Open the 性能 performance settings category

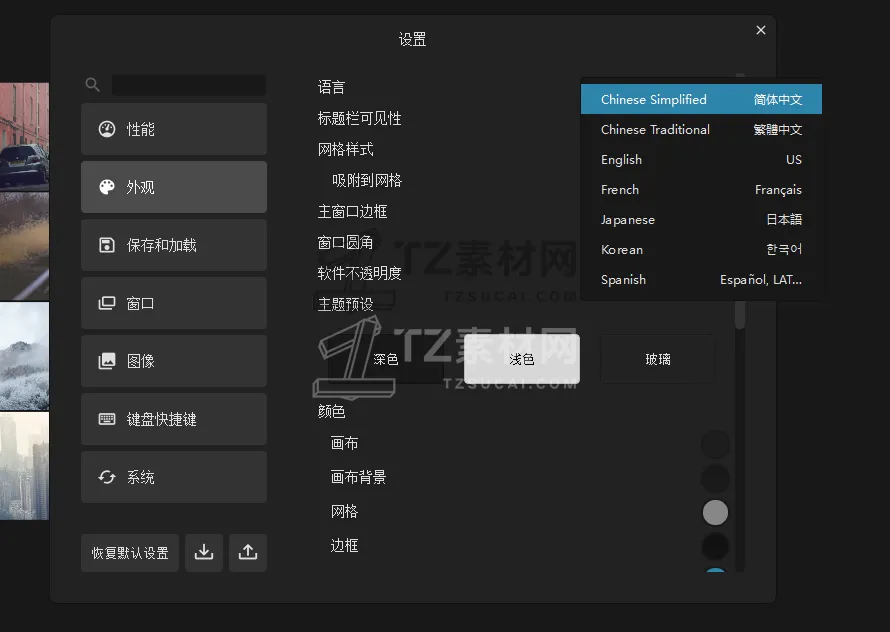coord(174,129)
